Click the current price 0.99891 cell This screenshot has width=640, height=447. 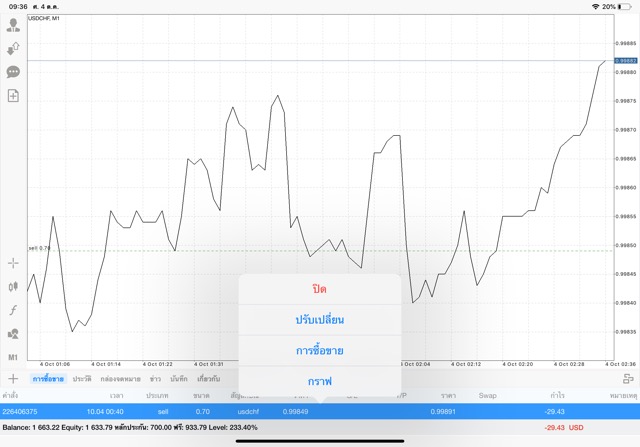coord(443,411)
